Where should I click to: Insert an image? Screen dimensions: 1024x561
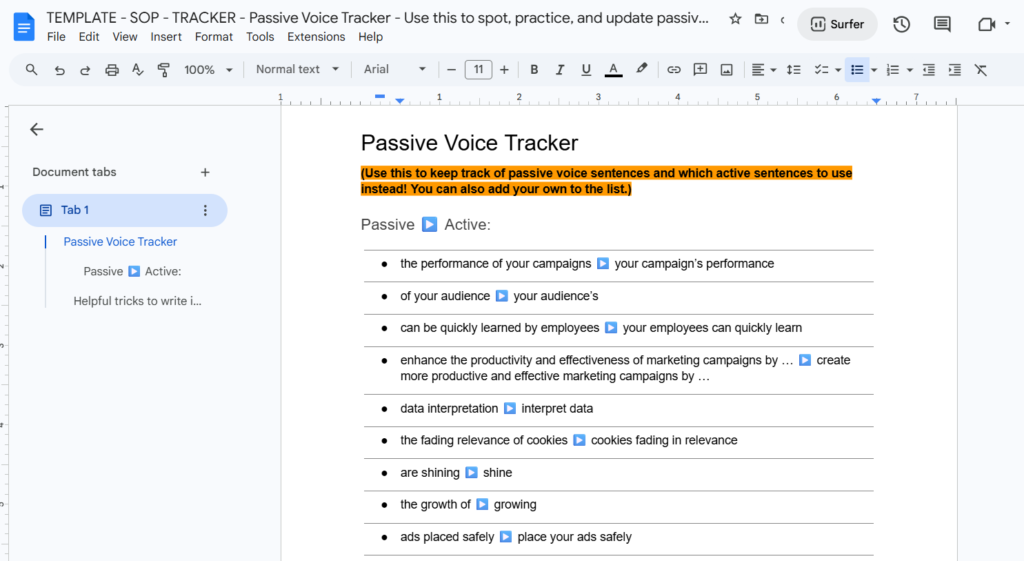coord(726,70)
